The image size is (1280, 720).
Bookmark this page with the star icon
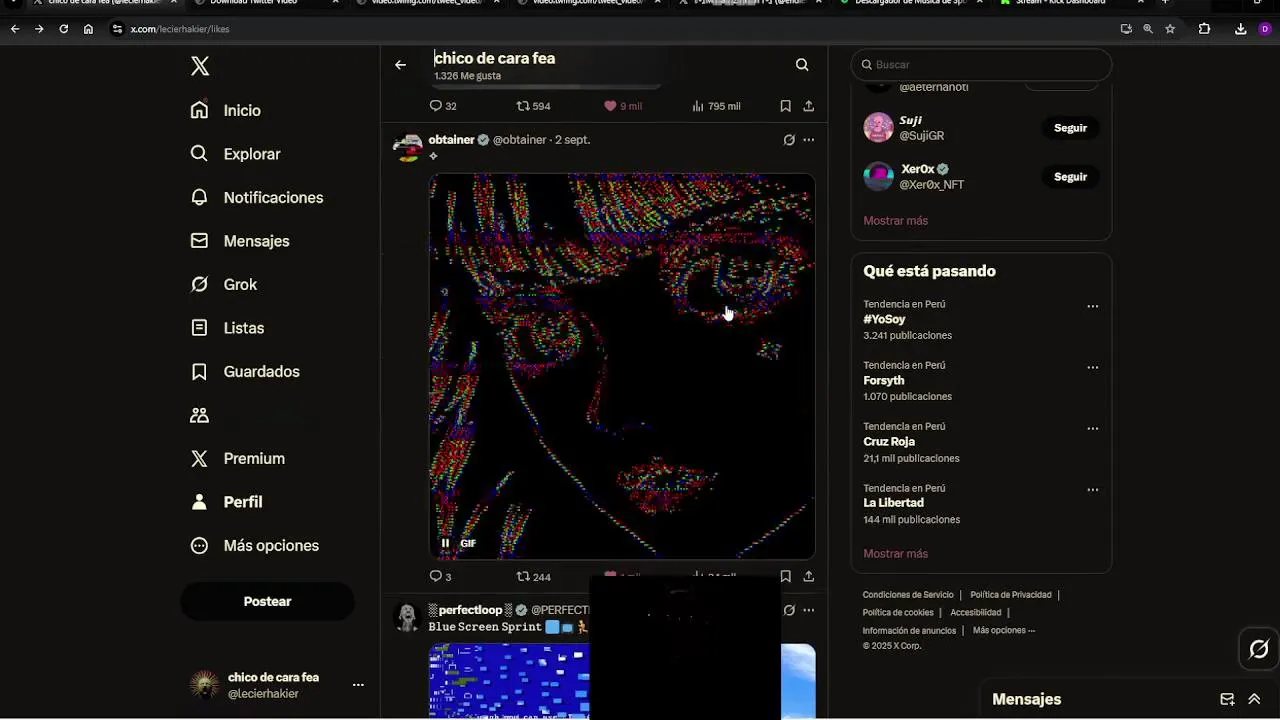pyautogui.click(x=1170, y=29)
